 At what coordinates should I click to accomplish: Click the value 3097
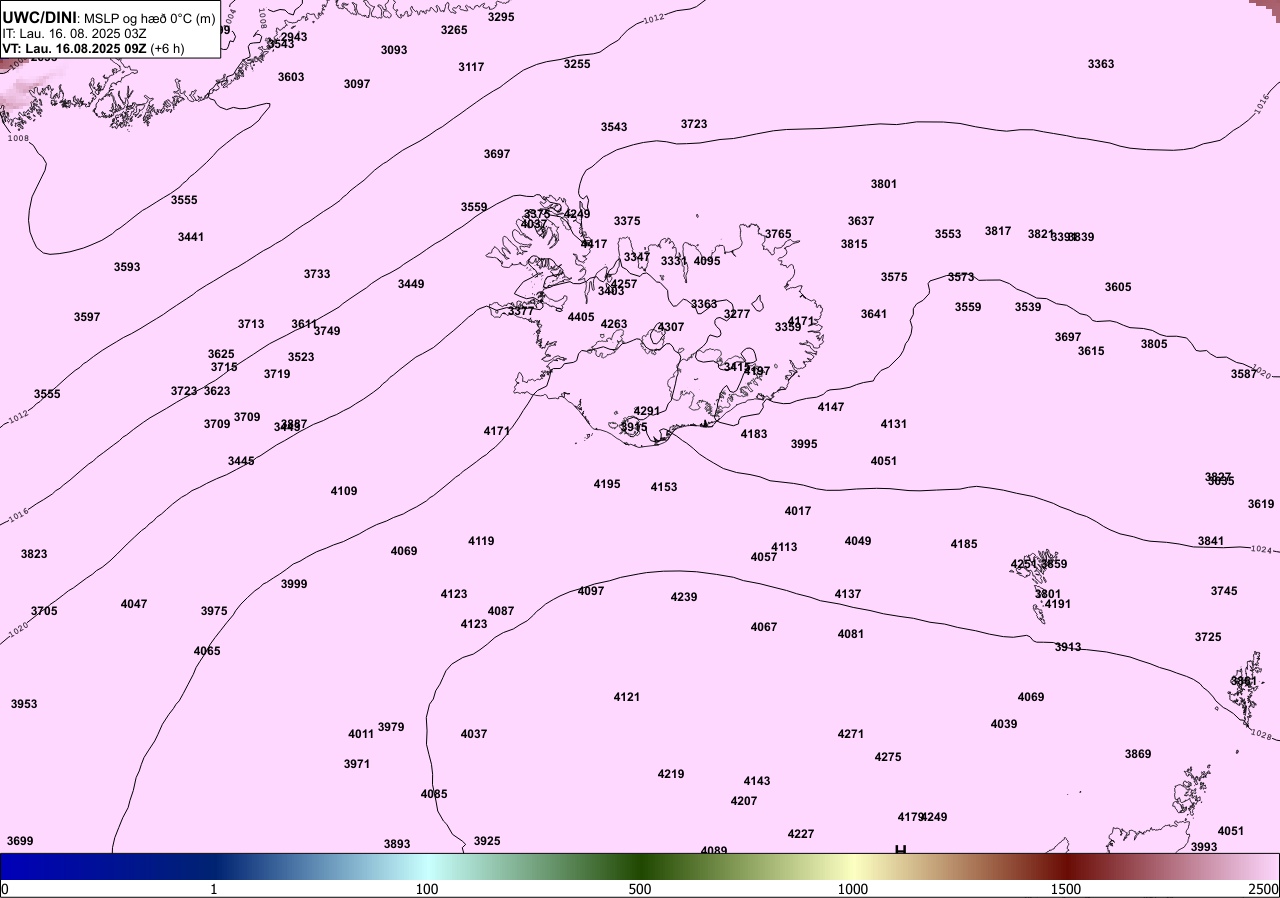tap(357, 84)
